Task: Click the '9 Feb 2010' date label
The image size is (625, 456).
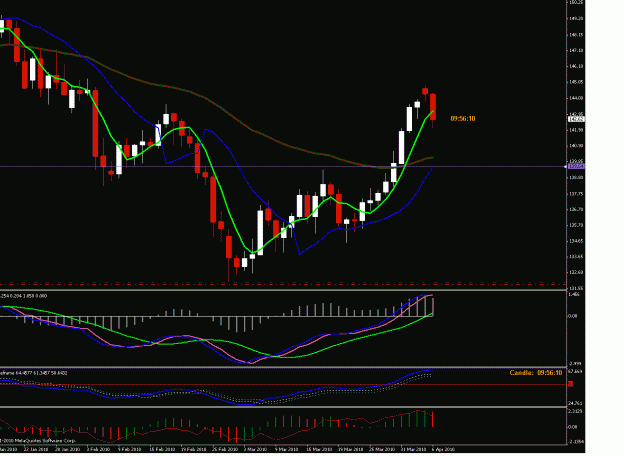Action: coord(130,449)
